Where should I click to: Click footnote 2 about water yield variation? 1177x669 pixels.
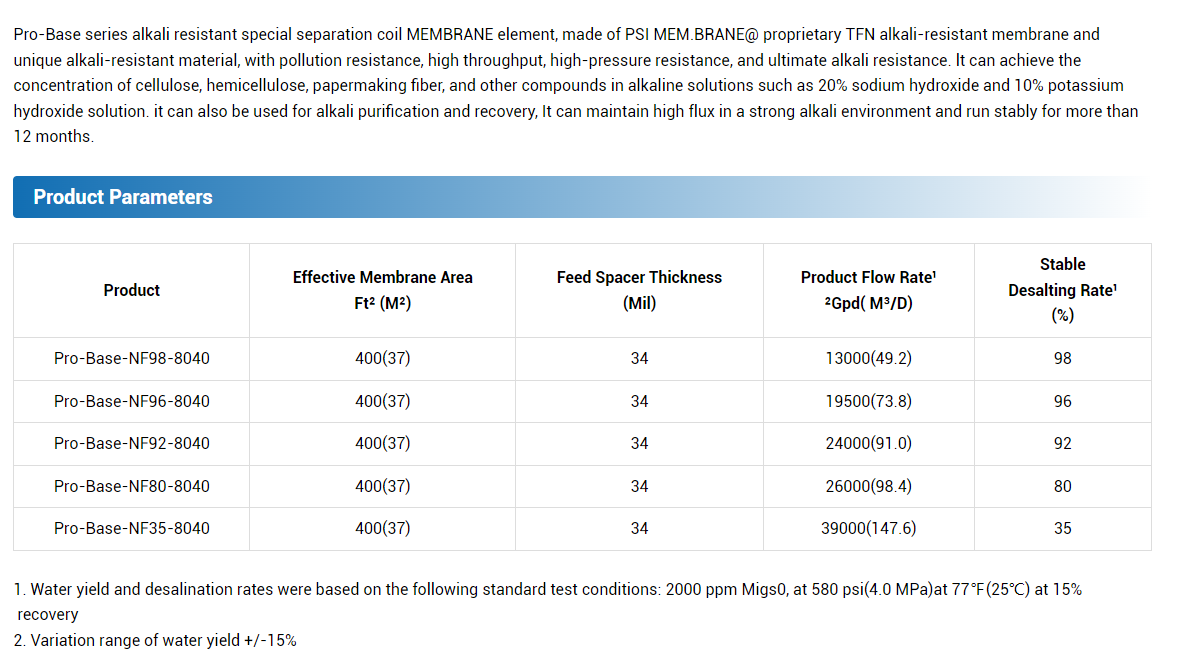[x=155, y=640]
